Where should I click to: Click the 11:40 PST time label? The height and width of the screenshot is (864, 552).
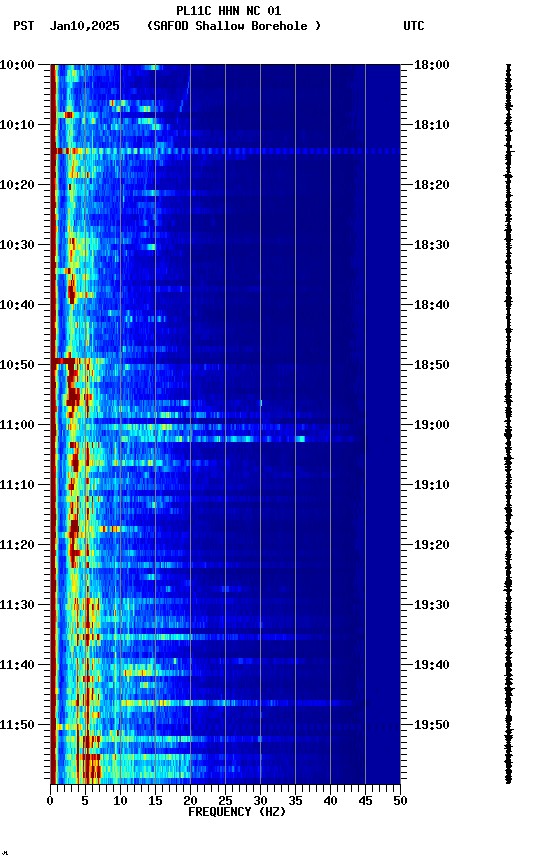[17, 666]
